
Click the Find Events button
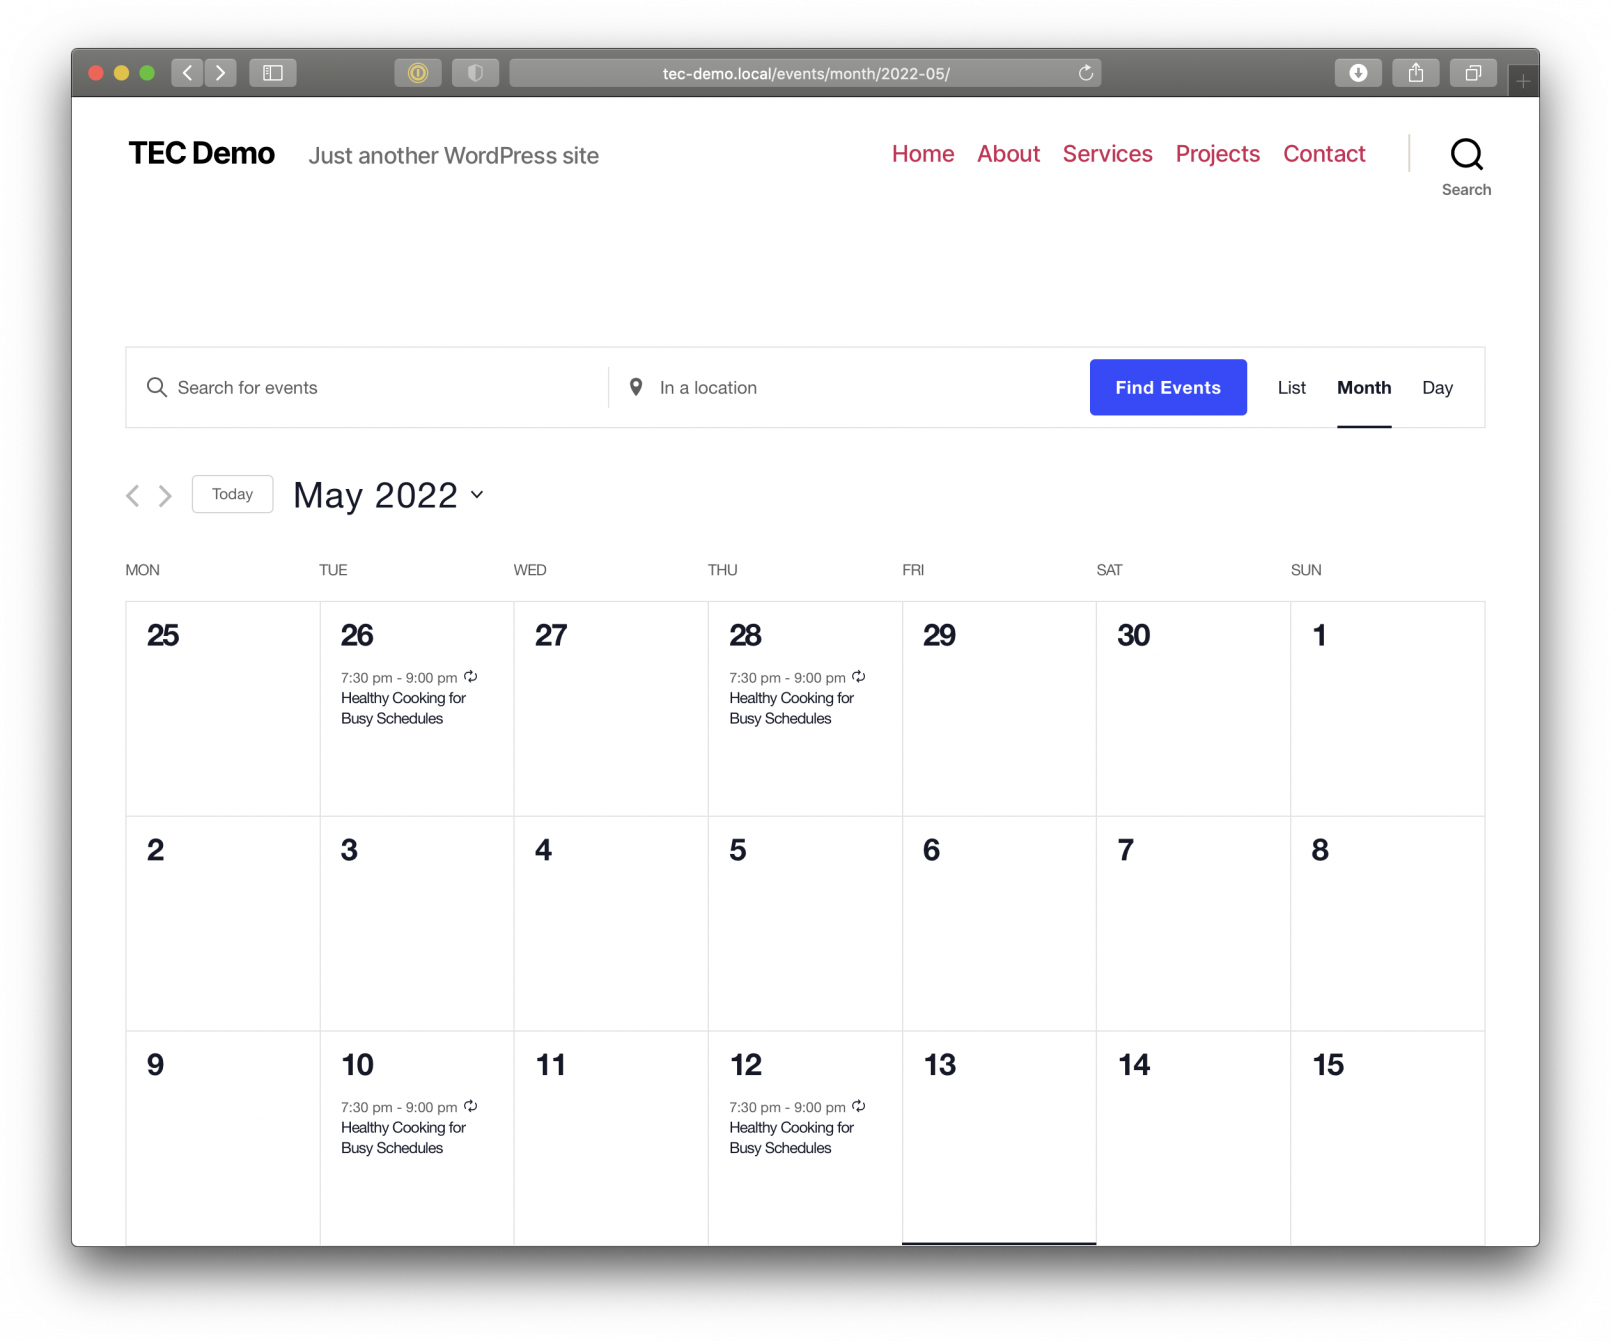pyautogui.click(x=1167, y=387)
